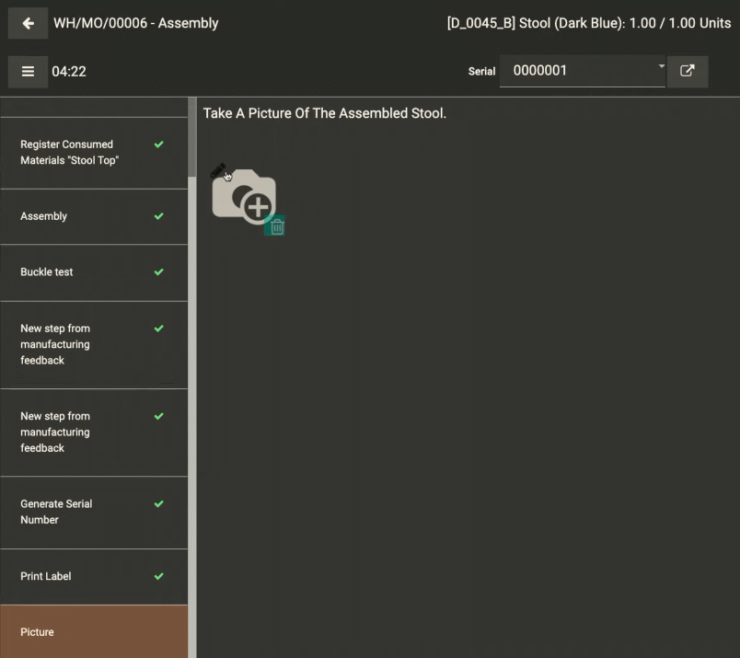Click the Serial field showing 0000001
740x658 pixels.
click(x=582, y=71)
